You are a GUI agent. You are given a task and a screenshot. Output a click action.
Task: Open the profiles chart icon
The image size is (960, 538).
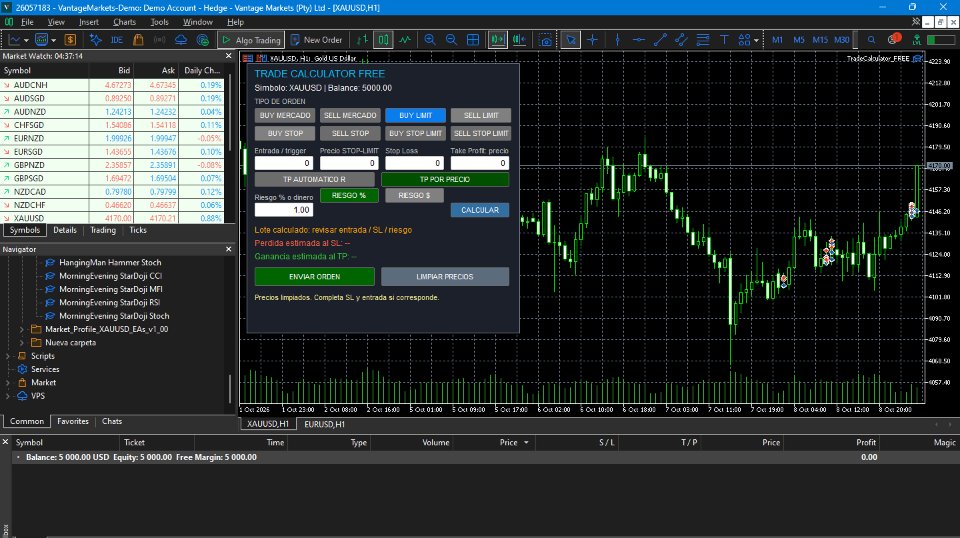[x=41, y=40]
